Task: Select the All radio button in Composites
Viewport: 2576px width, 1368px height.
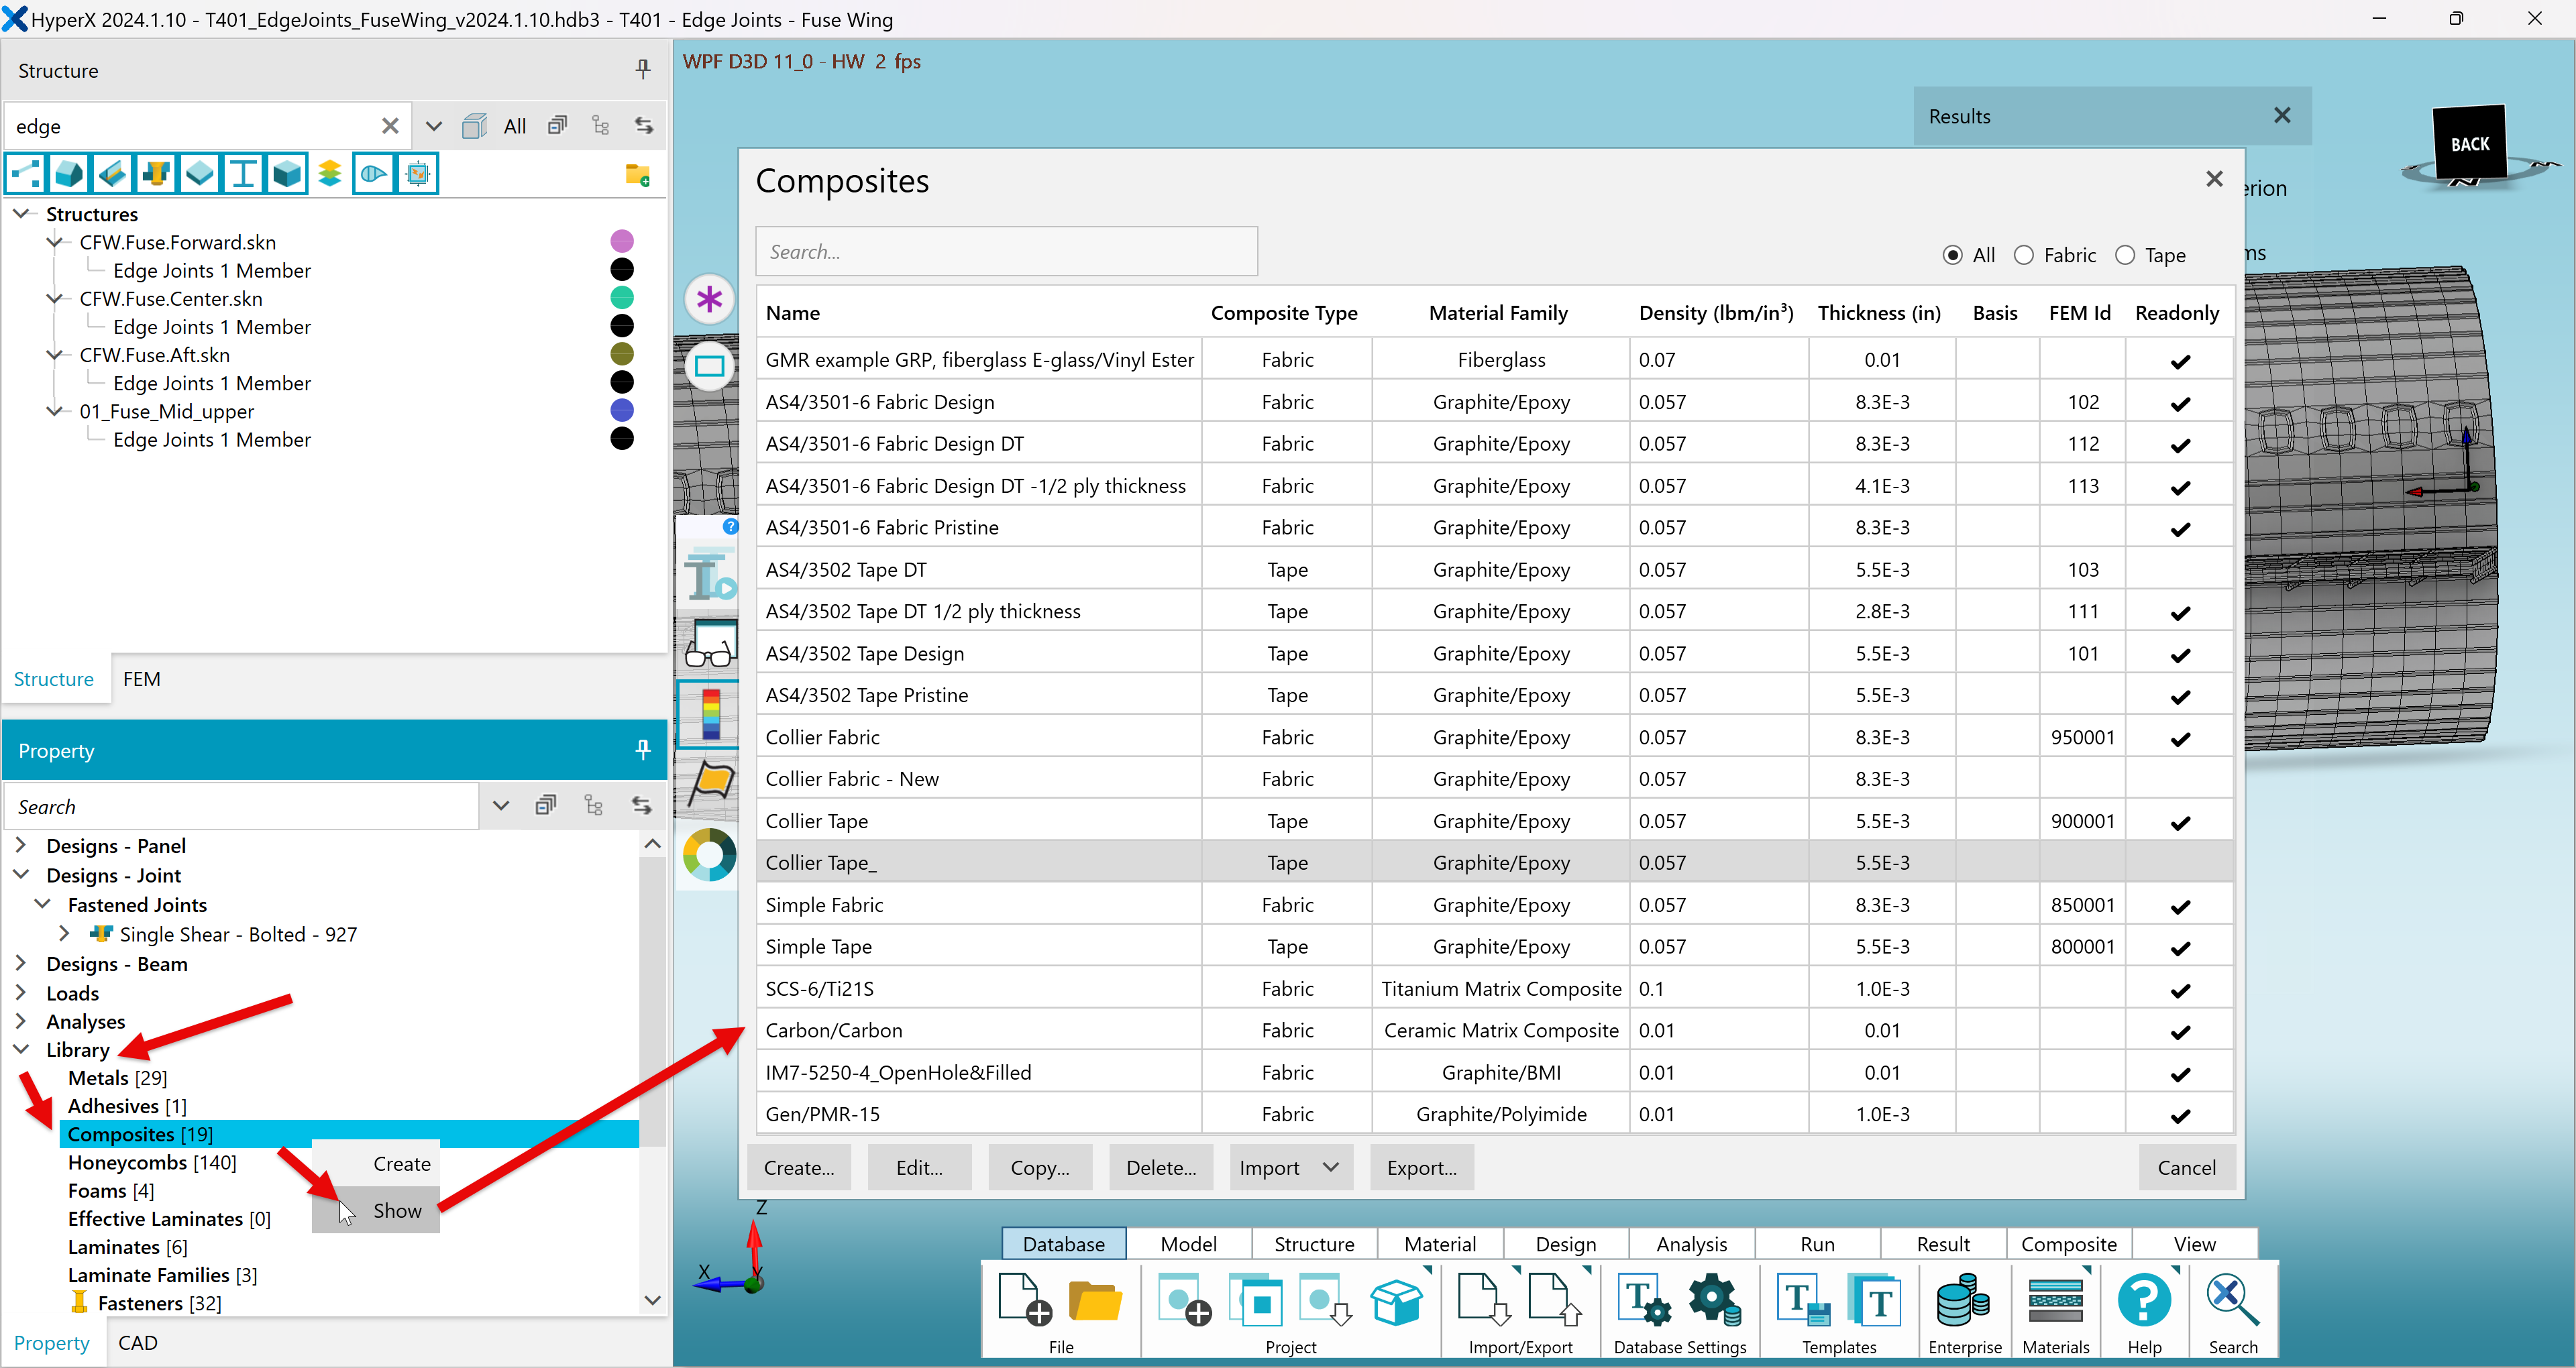Action: 1952,255
